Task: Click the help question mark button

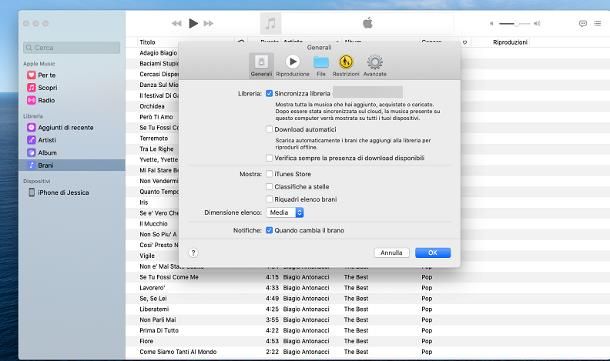Action: pos(193,253)
